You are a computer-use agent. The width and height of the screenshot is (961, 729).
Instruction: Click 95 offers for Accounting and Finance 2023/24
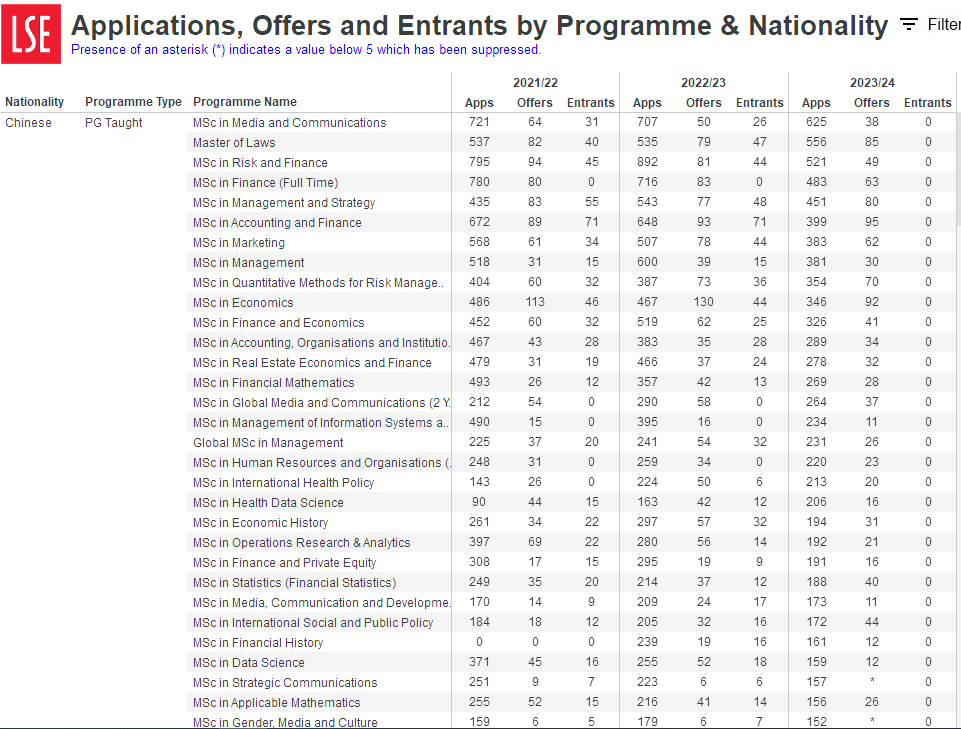point(872,222)
